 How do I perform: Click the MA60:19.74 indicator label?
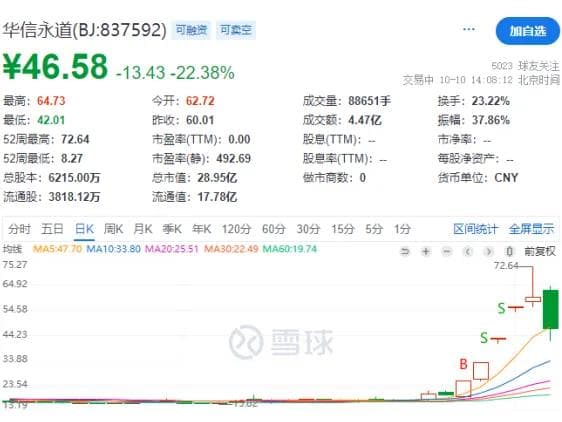tap(290, 248)
